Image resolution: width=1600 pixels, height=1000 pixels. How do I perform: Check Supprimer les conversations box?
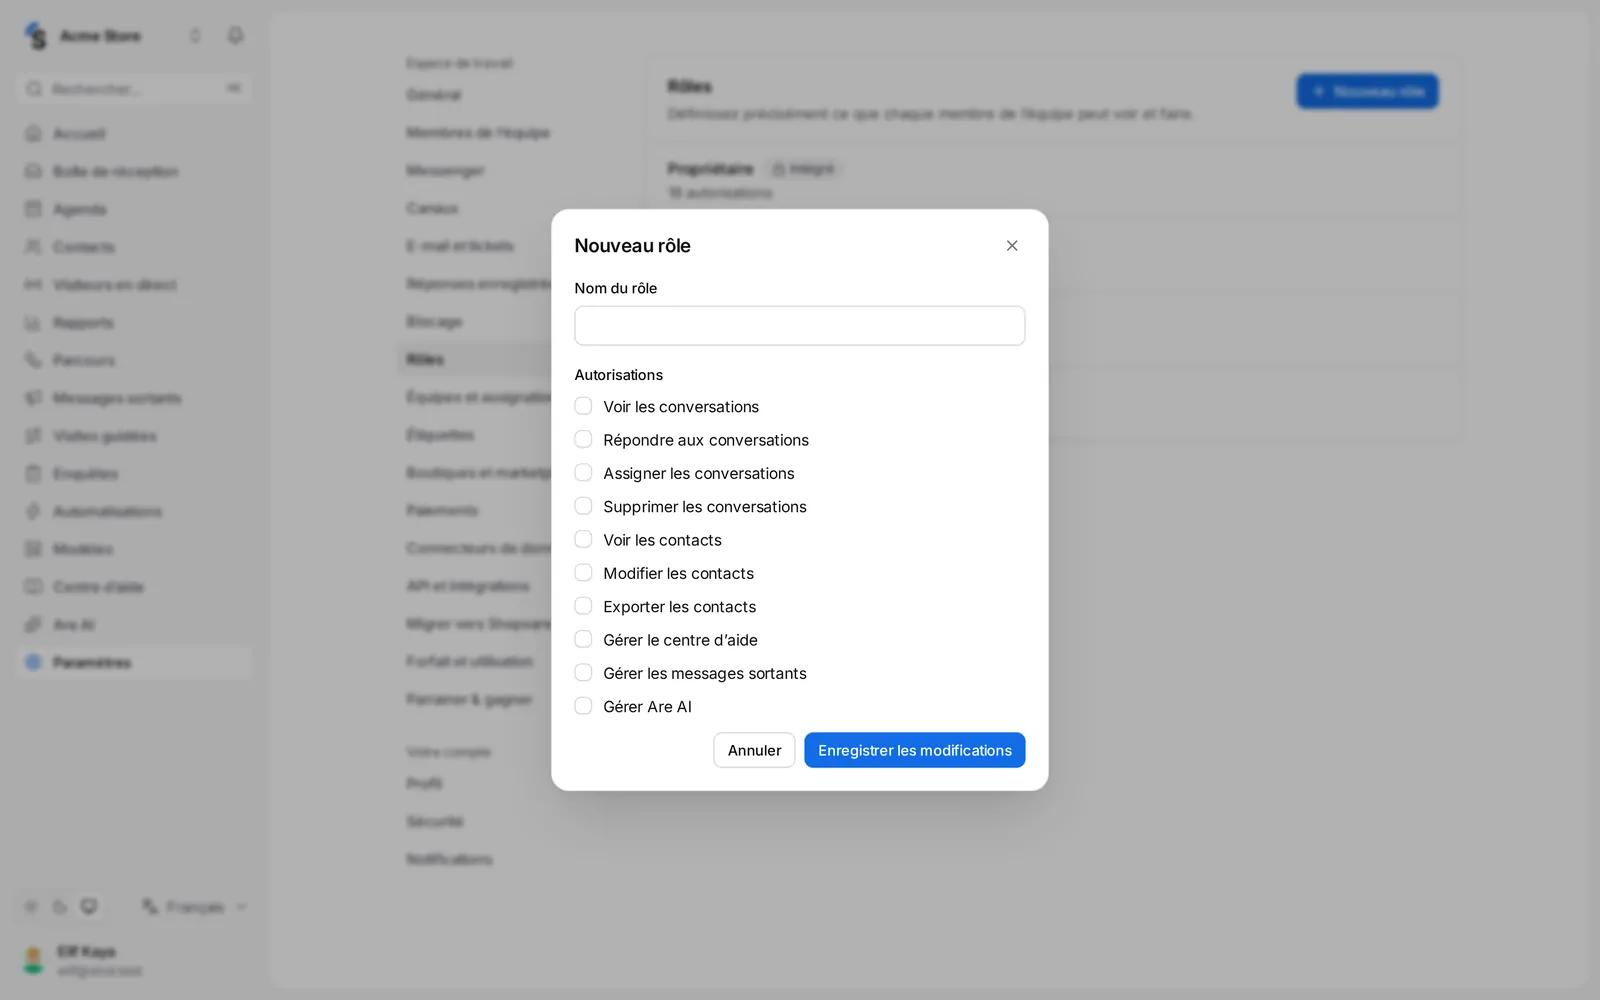coord(583,506)
